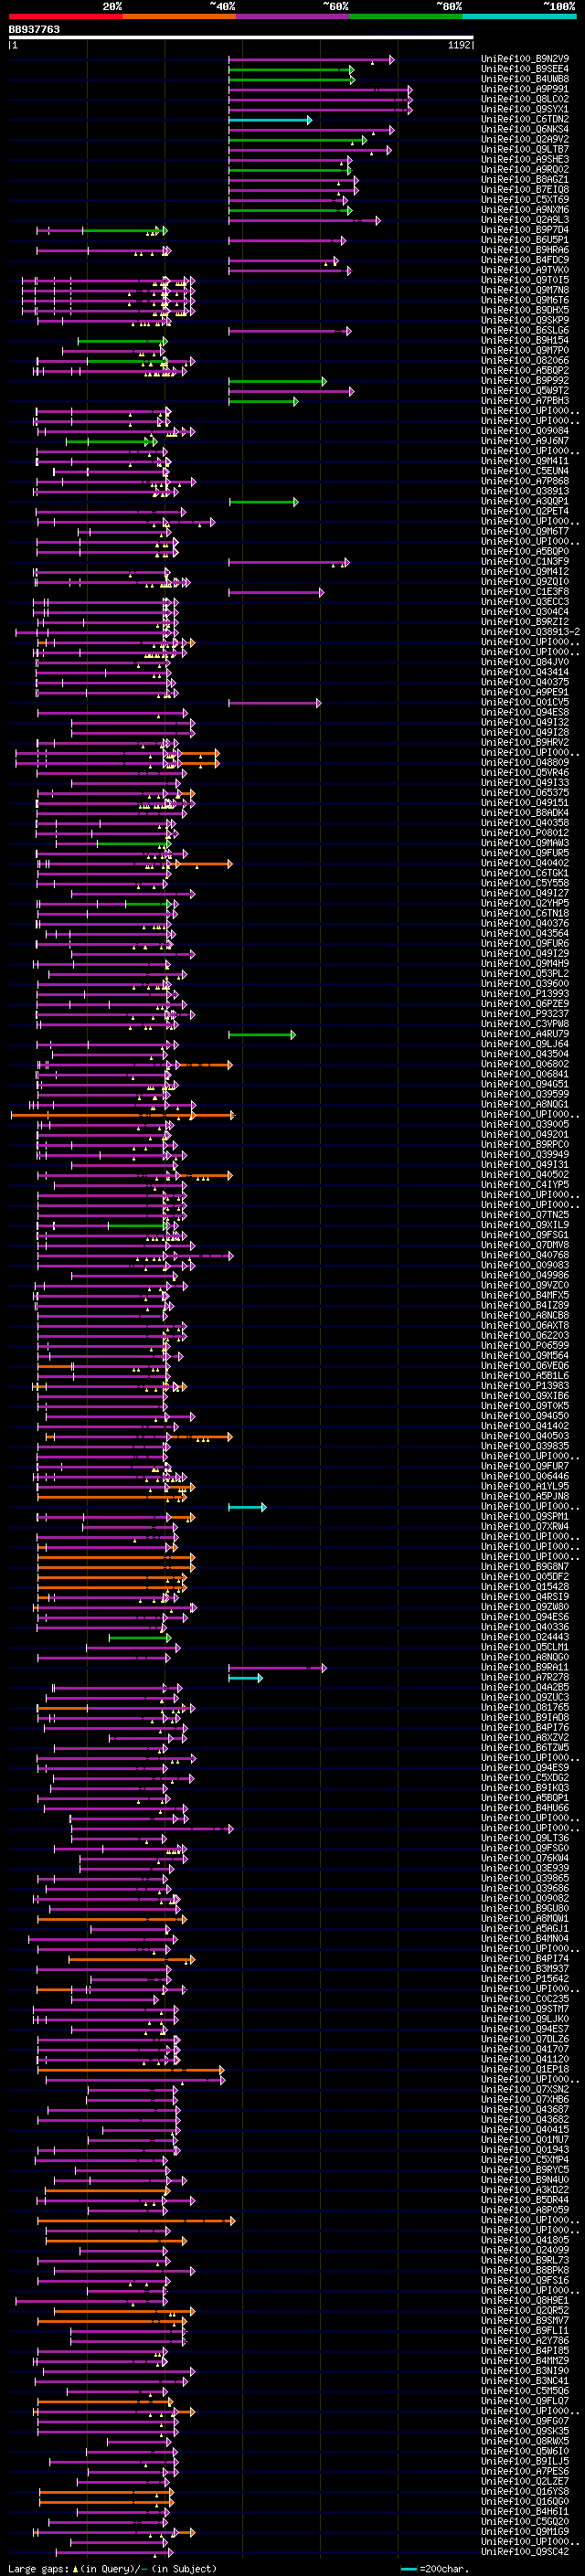Click label UniRef100_B9H154

click(525, 340)
